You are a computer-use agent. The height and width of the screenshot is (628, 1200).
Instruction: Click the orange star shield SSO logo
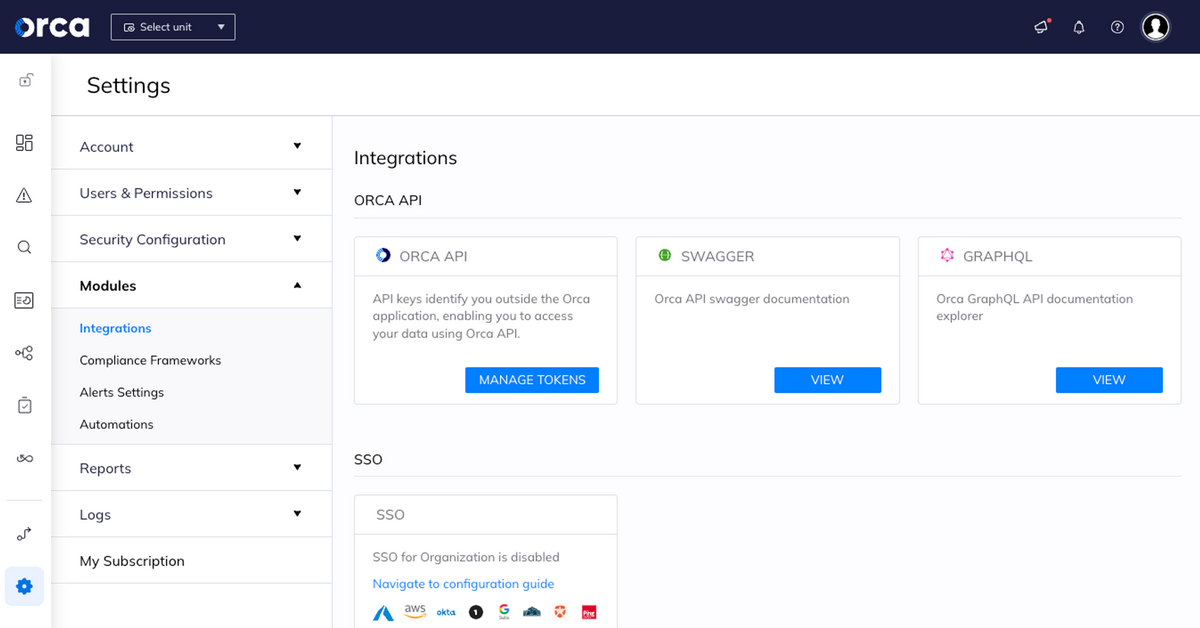click(560, 612)
